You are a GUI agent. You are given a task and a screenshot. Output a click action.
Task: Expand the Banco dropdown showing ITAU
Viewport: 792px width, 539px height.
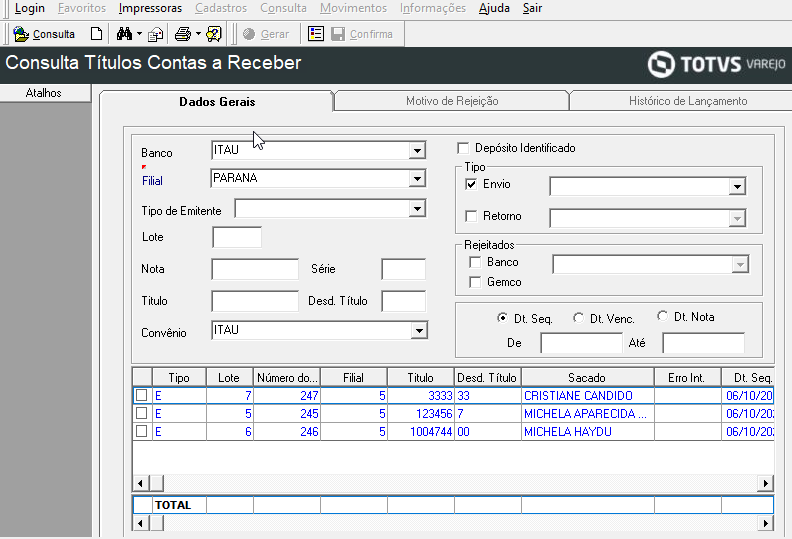tap(417, 150)
